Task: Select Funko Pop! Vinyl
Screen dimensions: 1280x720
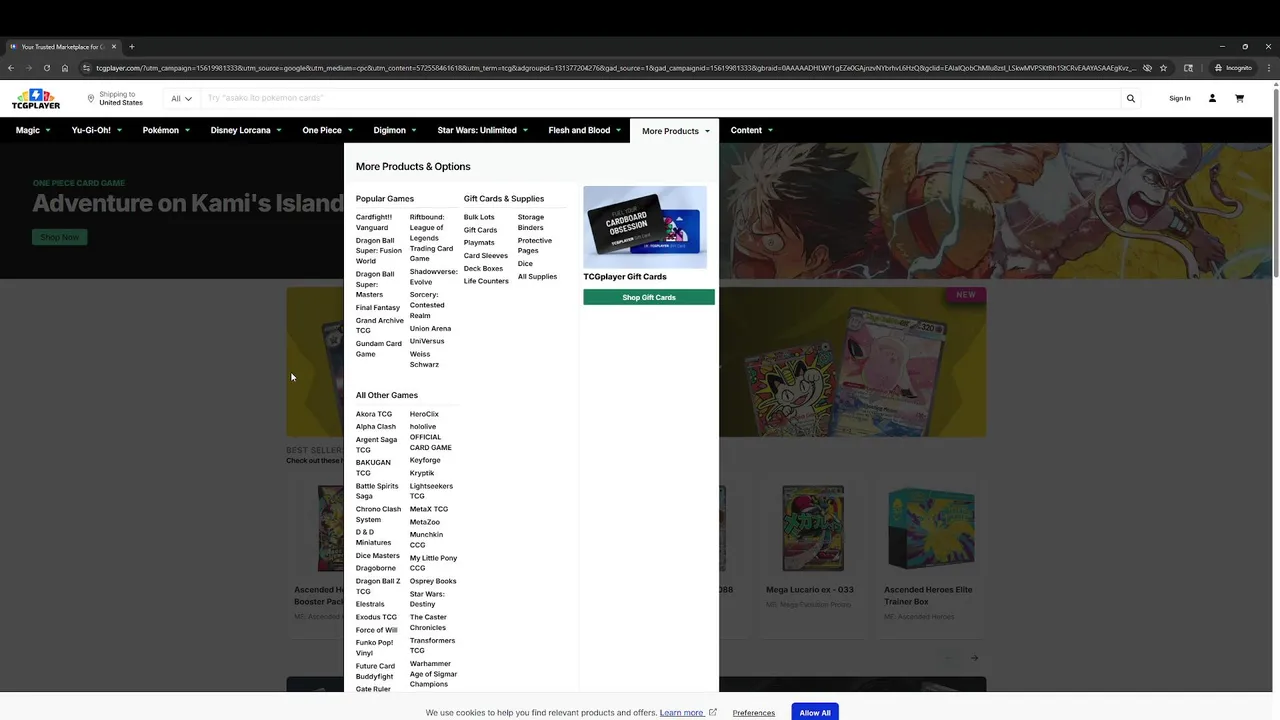Action: (x=374, y=648)
